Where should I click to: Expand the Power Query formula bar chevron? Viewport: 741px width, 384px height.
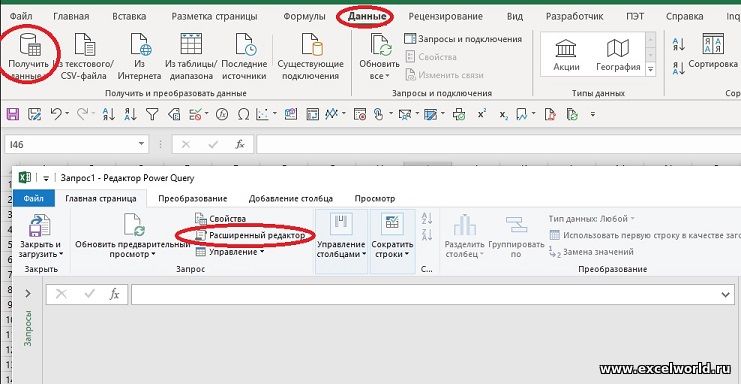point(725,295)
